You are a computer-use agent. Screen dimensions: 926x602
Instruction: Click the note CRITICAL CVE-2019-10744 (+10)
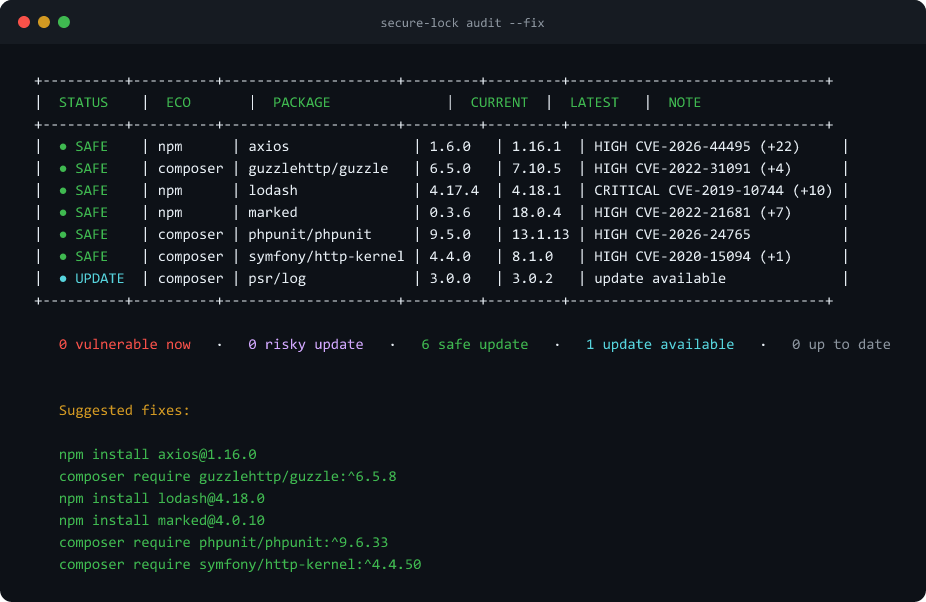coord(713,190)
